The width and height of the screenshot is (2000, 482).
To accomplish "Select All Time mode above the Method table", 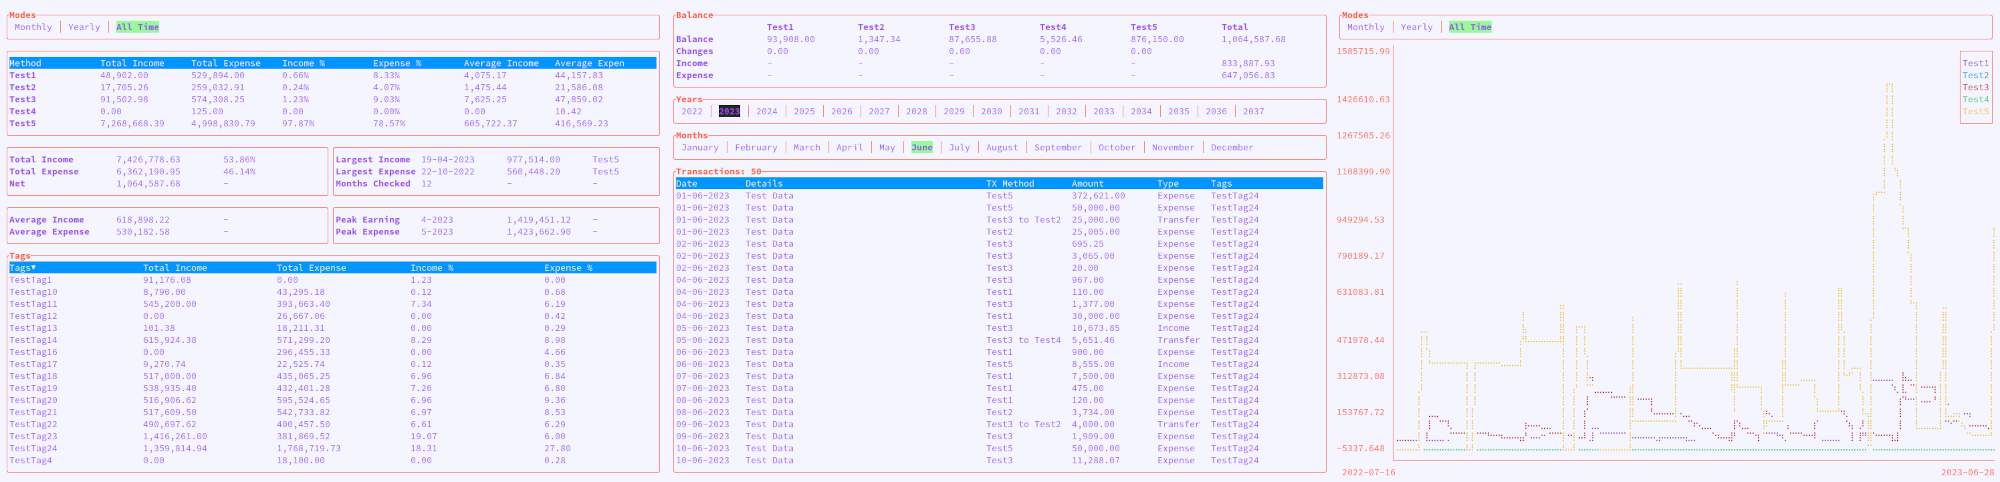I will click(137, 27).
